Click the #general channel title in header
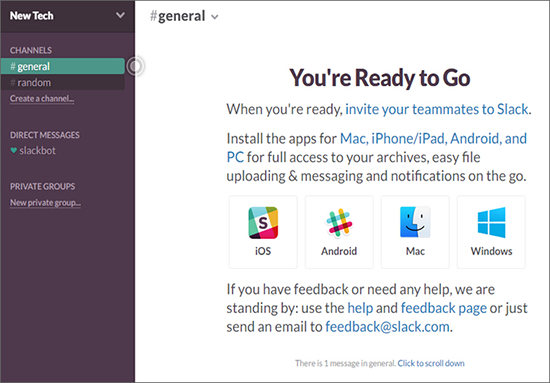550x383 pixels. pos(177,16)
